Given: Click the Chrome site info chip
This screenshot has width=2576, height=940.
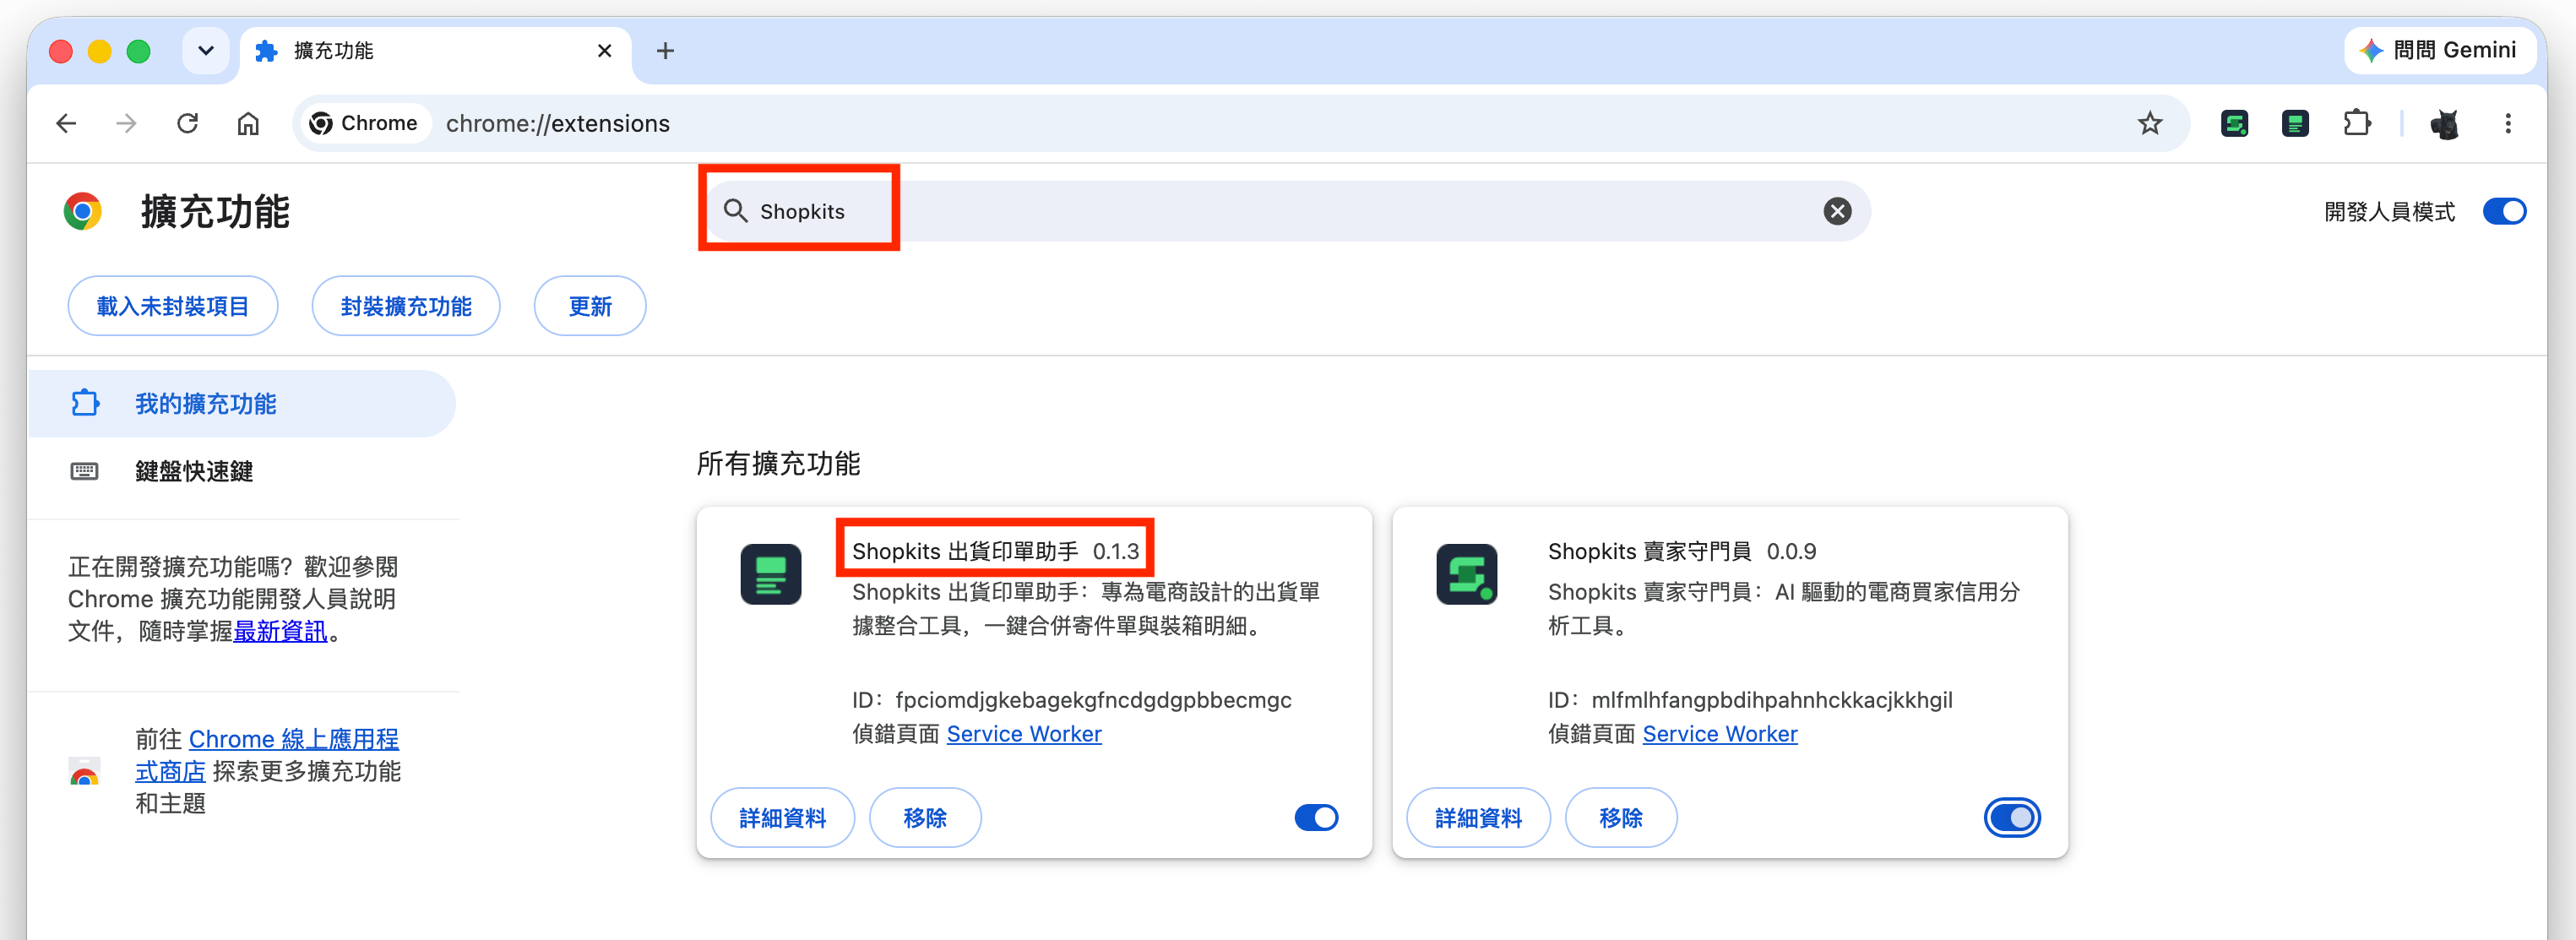Looking at the screenshot, I should 365,124.
